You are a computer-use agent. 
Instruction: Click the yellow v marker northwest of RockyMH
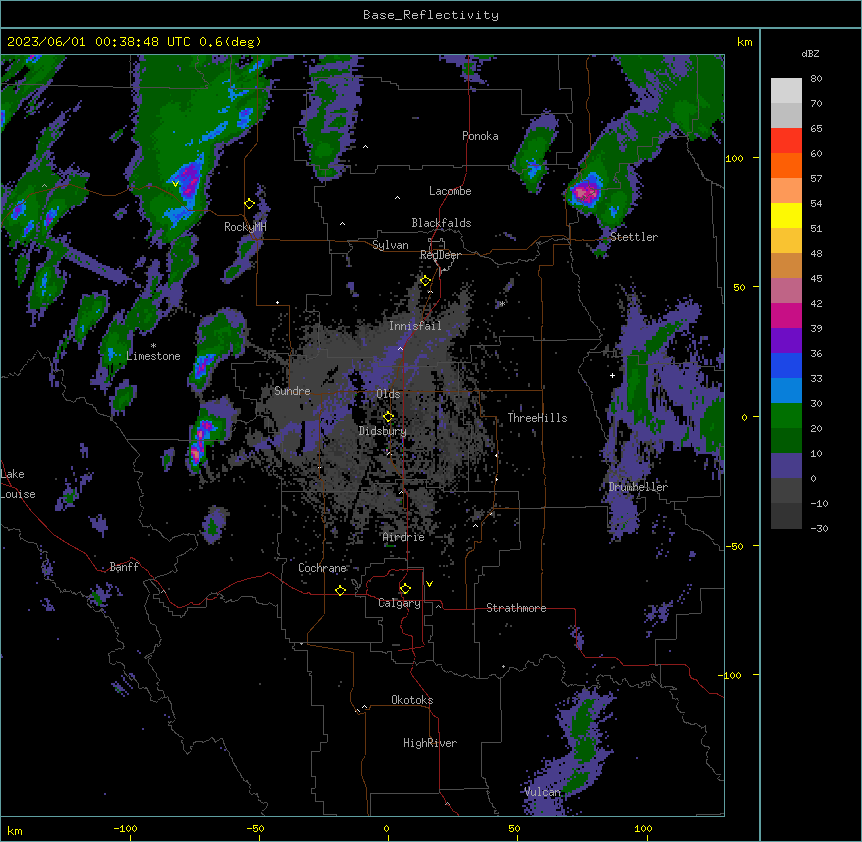175,184
